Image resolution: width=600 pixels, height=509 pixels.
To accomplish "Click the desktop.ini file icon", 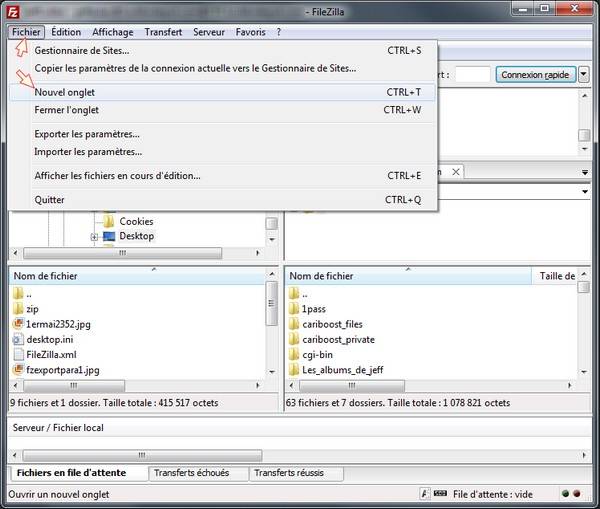I will coord(18,339).
